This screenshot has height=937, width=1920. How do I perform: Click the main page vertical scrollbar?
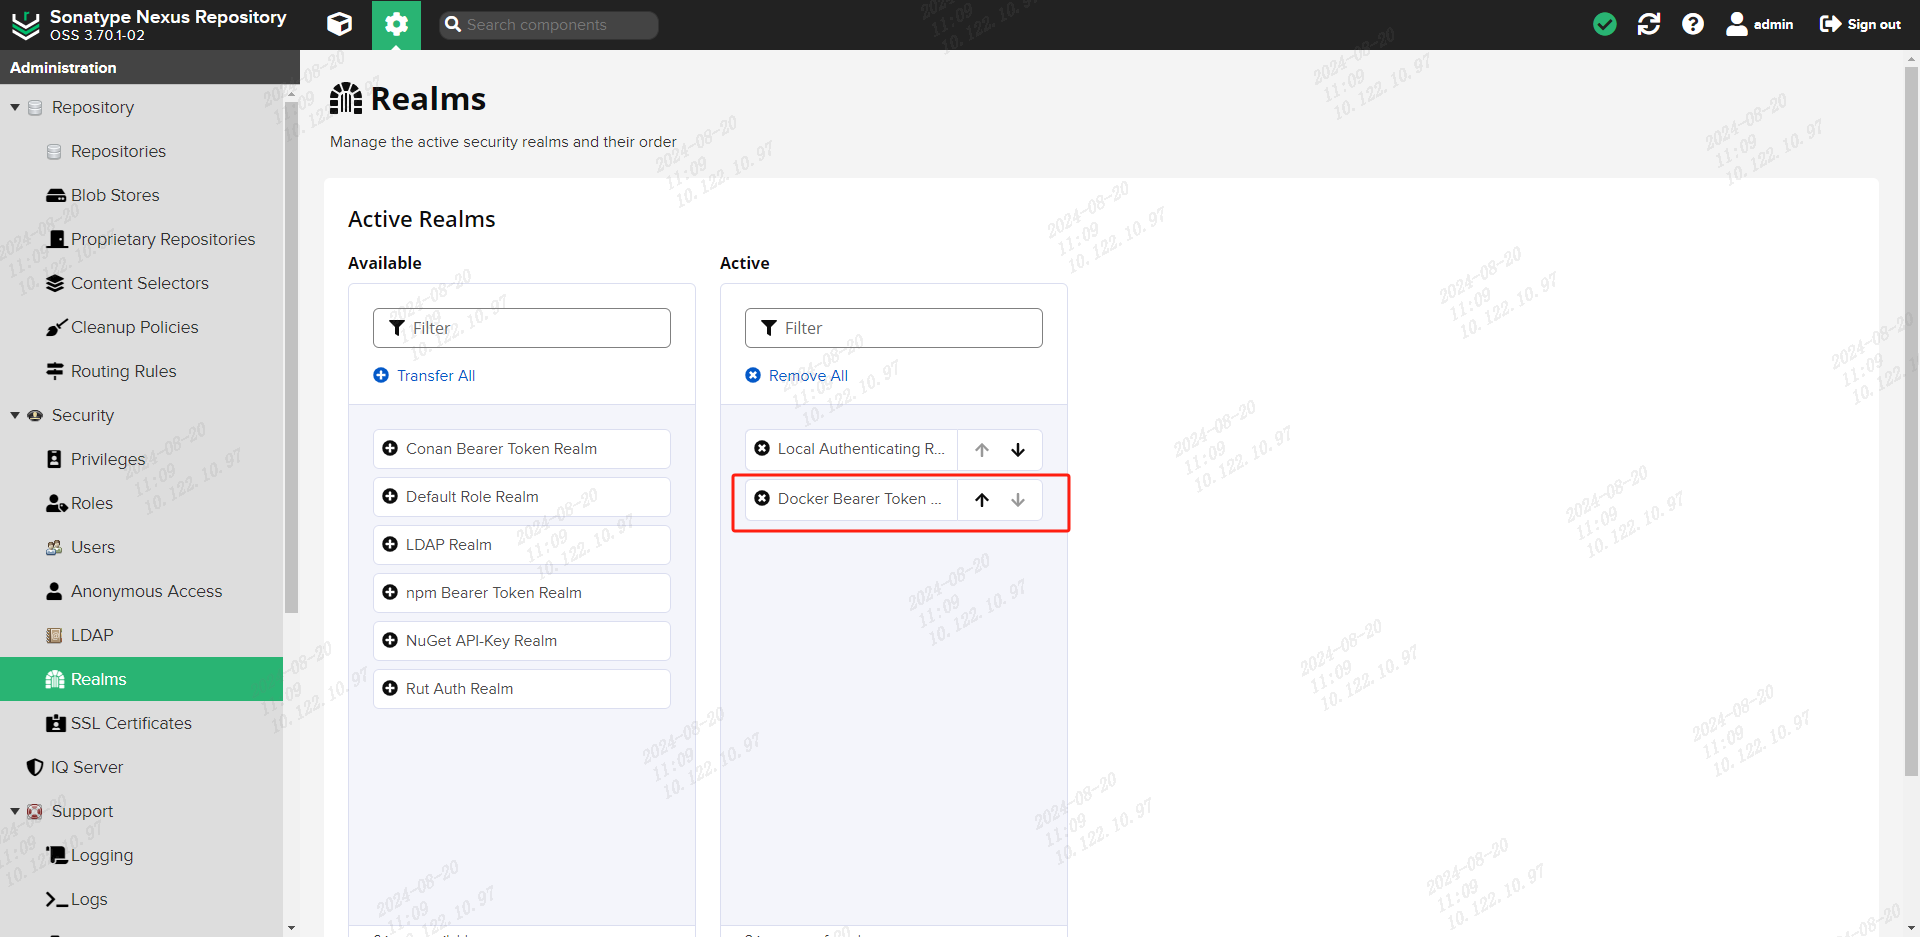tap(1911, 420)
